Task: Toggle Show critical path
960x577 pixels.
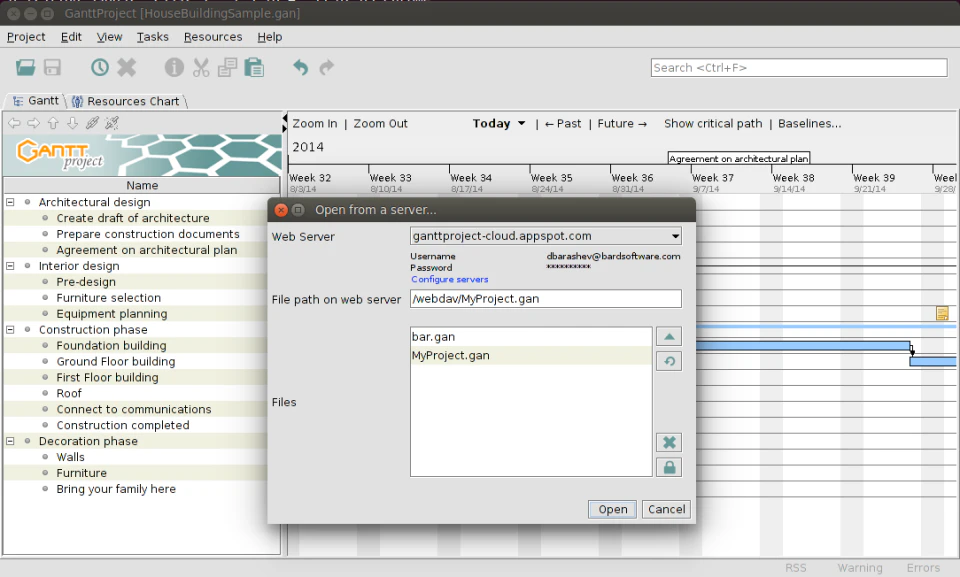Action: (713, 124)
